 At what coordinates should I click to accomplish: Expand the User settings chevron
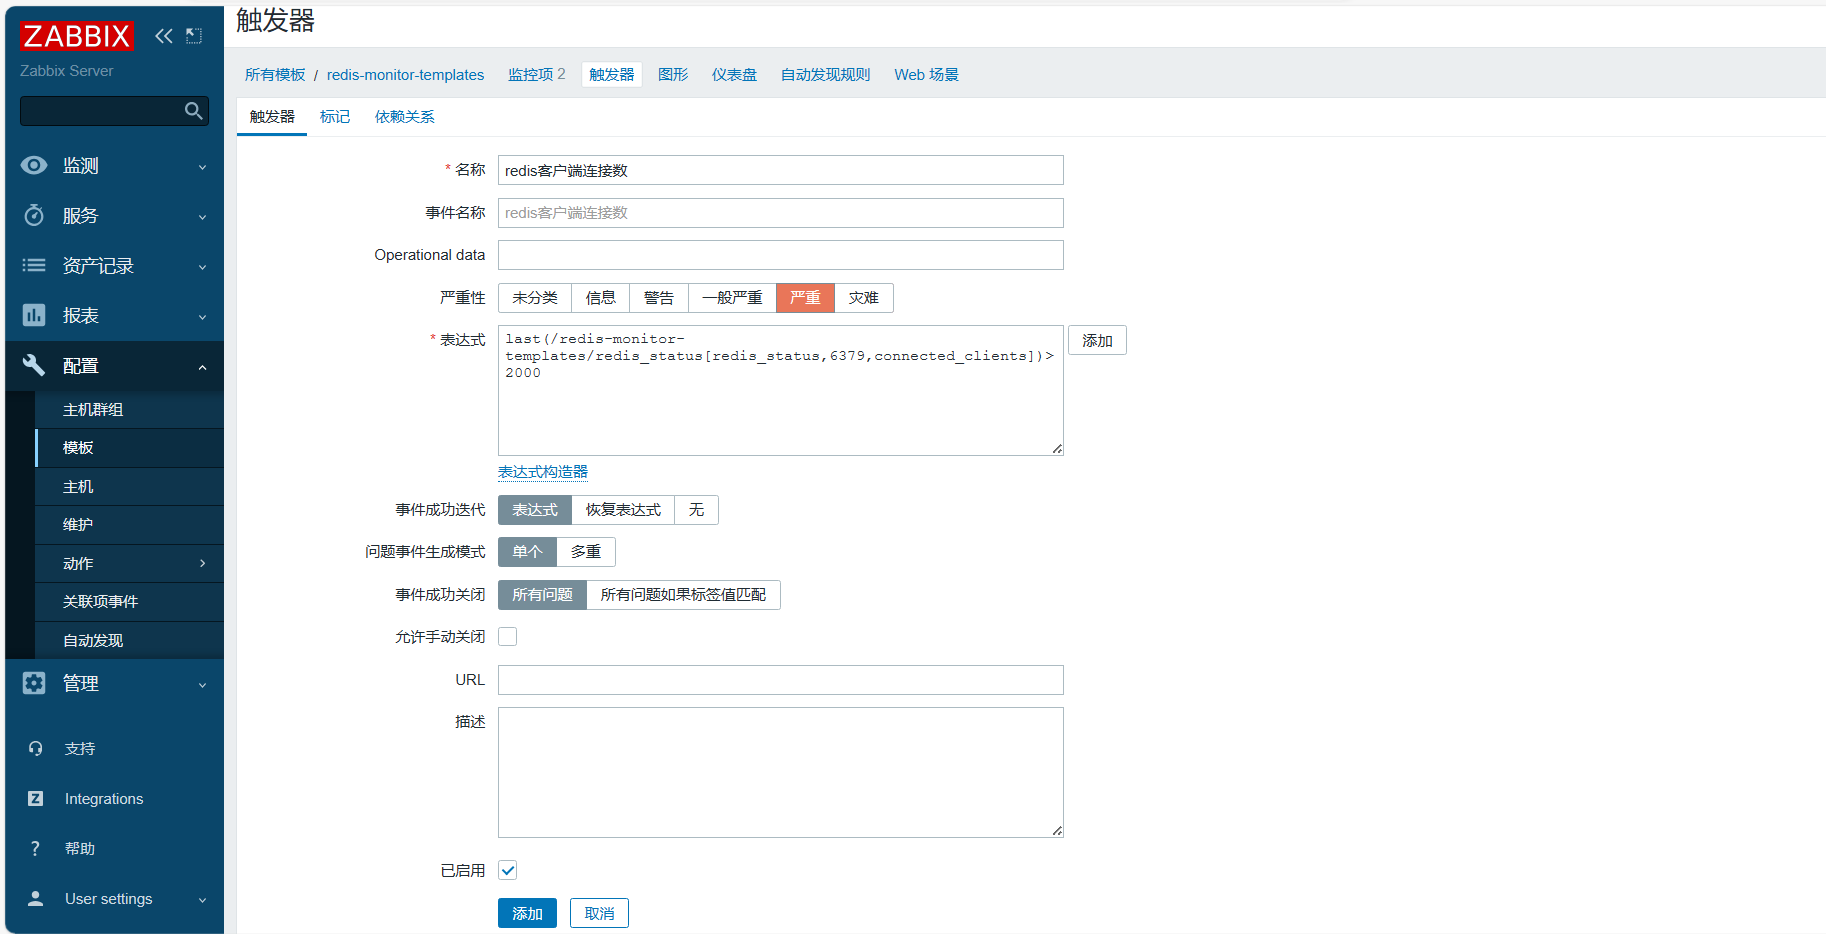point(202,900)
